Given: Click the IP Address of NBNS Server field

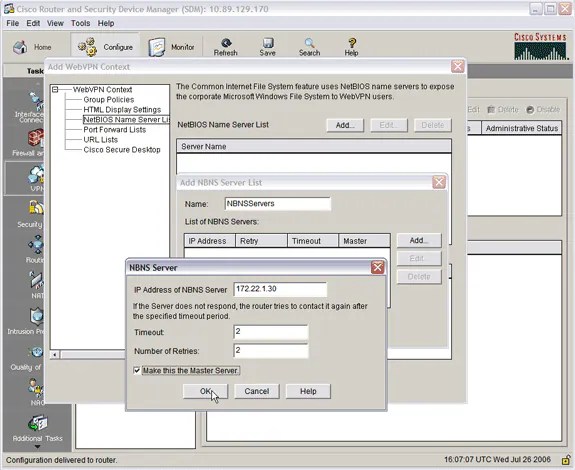Looking at the screenshot, I should point(280,289).
